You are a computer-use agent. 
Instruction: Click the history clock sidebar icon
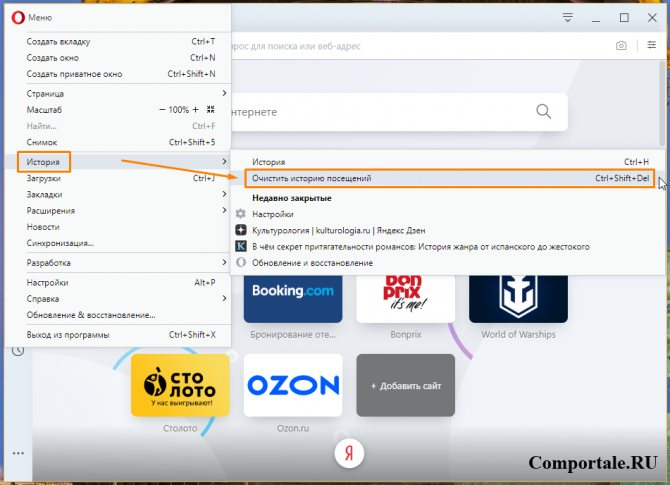pos(18,351)
